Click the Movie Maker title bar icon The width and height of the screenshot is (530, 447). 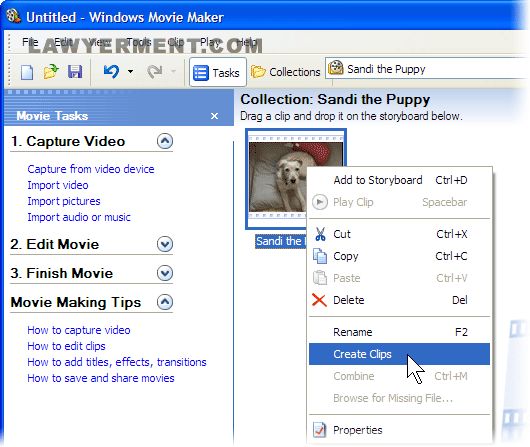point(14,16)
